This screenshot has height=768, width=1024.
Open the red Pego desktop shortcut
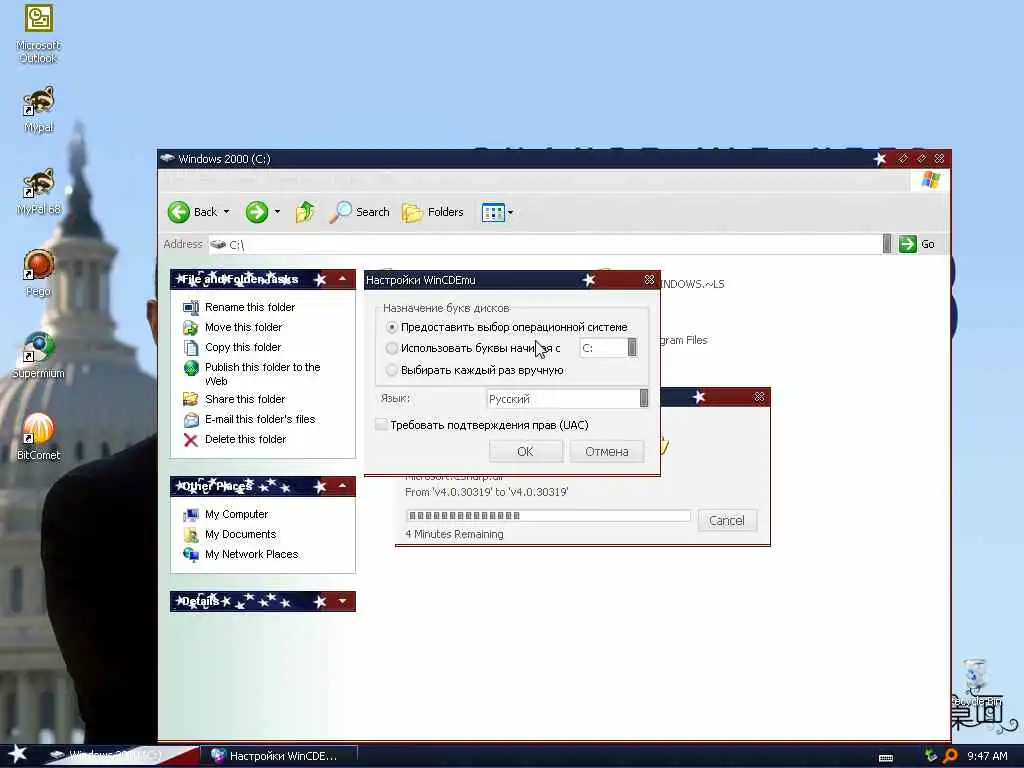(x=39, y=274)
